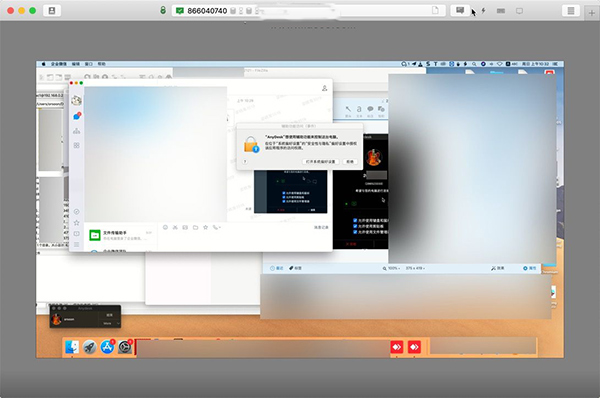Open the keyboard settings icon in toolbar
Viewport: 600px width, 398px height.
pyautogui.click(x=501, y=11)
